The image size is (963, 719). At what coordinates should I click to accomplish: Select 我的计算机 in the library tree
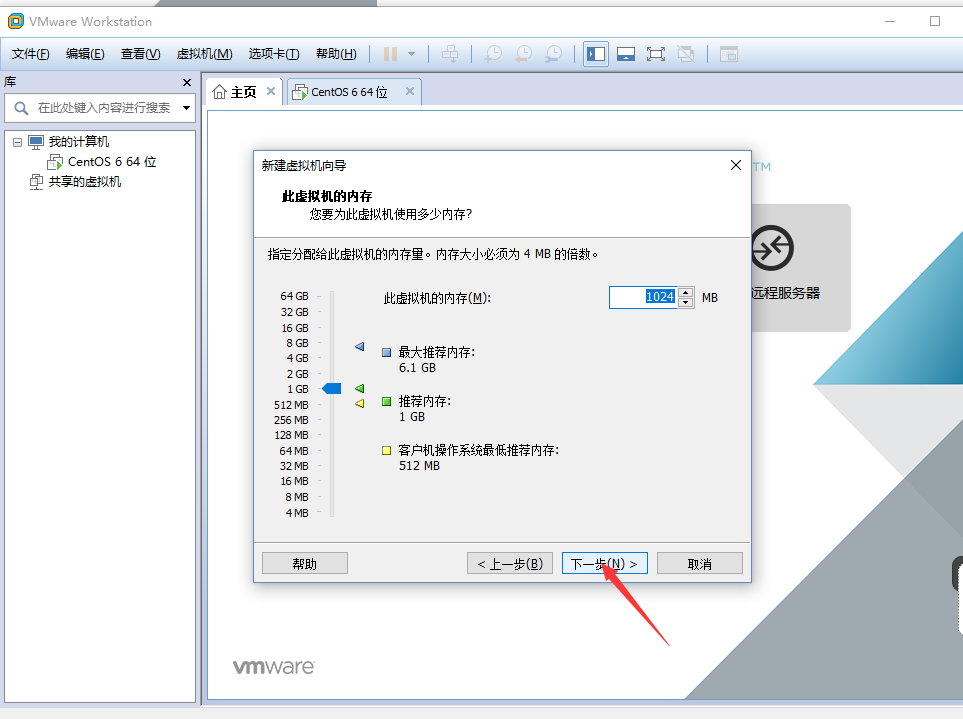point(79,142)
